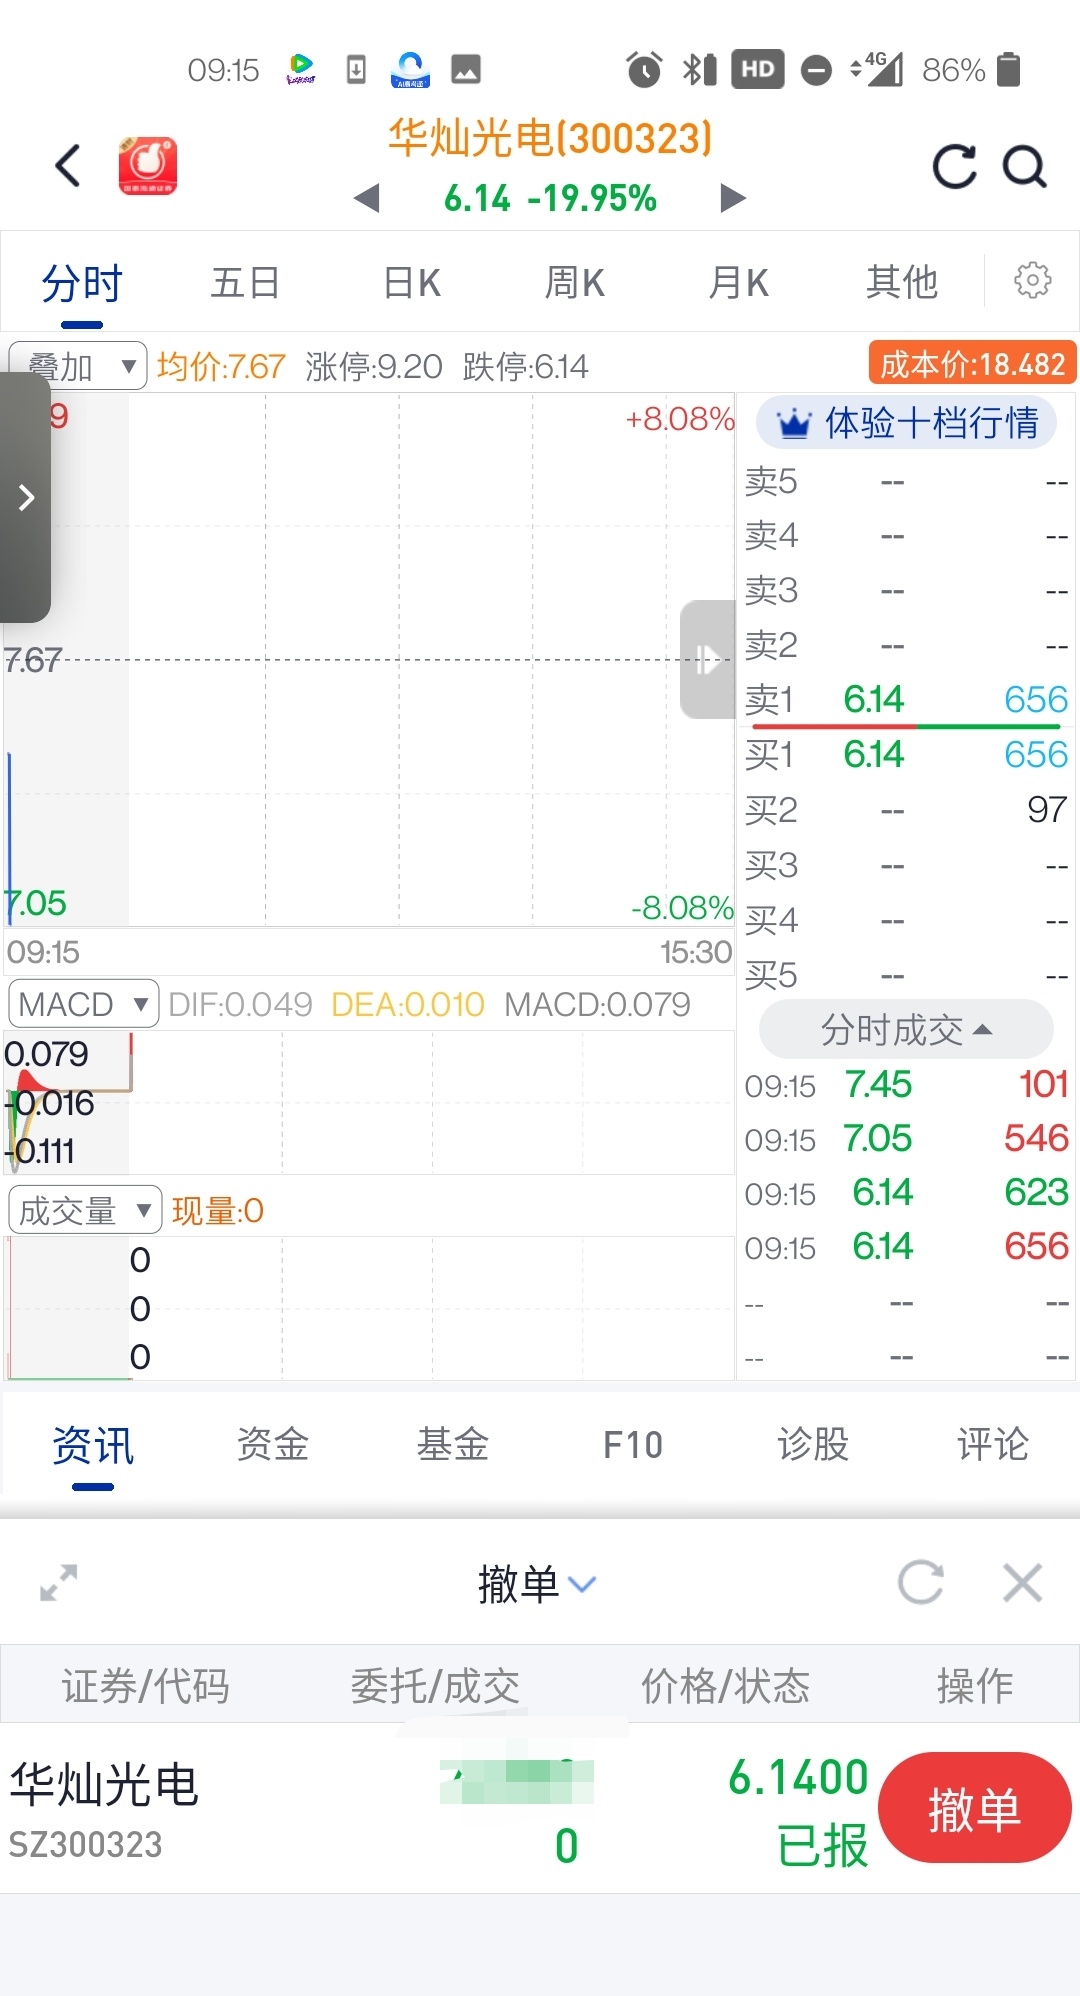The image size is (1080, 1996).
Task: Select the 买5 order book row
Action: point(906,974)
